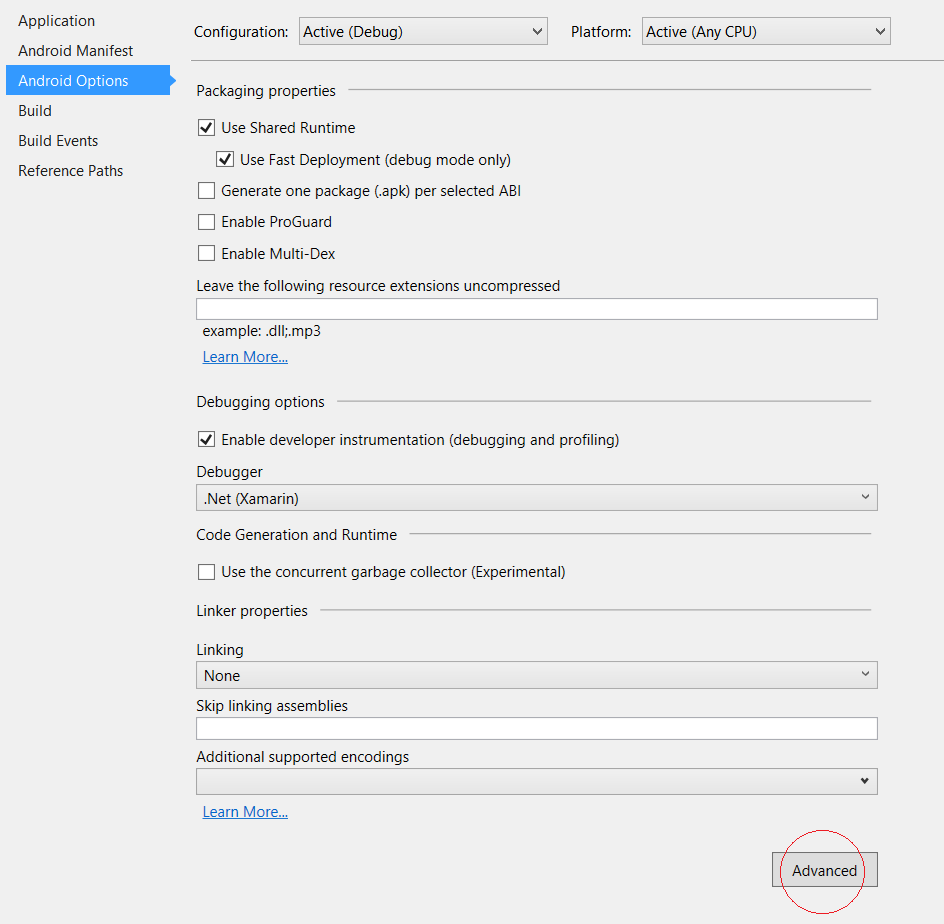The width and height of the screenshot is (944, 924).
Task: Expand the Configuration dropdown
Action: click(x=423, y=32)
